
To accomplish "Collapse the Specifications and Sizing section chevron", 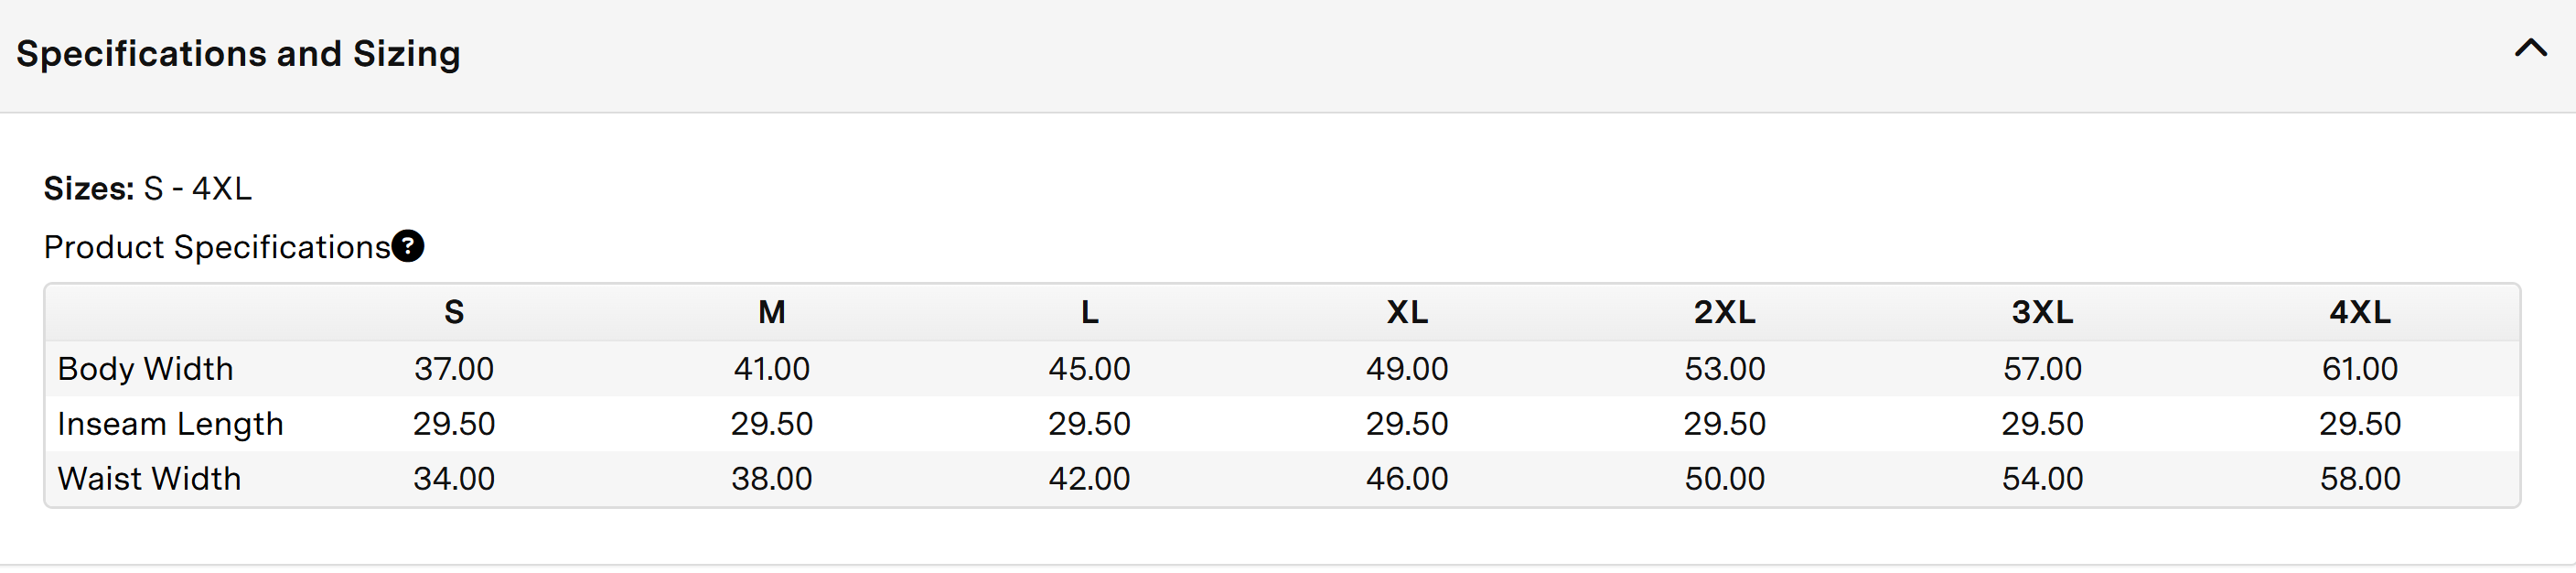I will 2530,48.
